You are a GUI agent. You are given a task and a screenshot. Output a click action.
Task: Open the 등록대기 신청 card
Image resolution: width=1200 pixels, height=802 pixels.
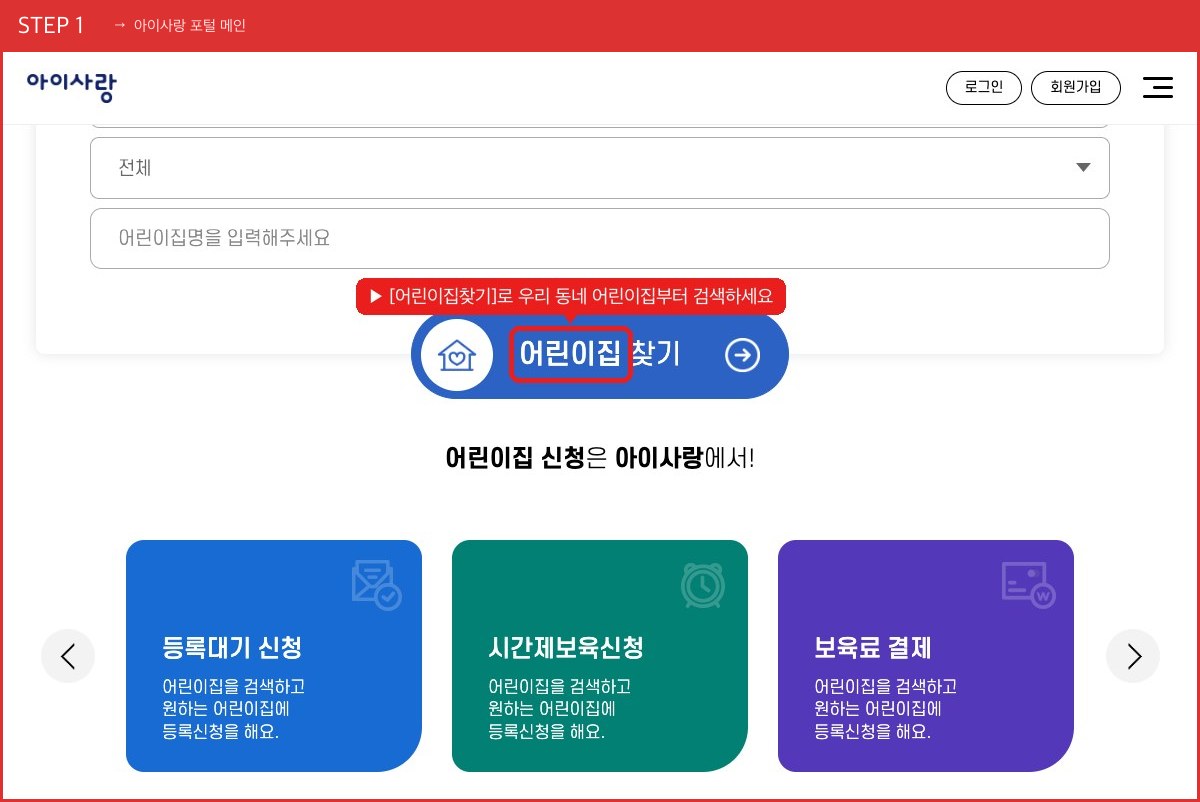274,656
